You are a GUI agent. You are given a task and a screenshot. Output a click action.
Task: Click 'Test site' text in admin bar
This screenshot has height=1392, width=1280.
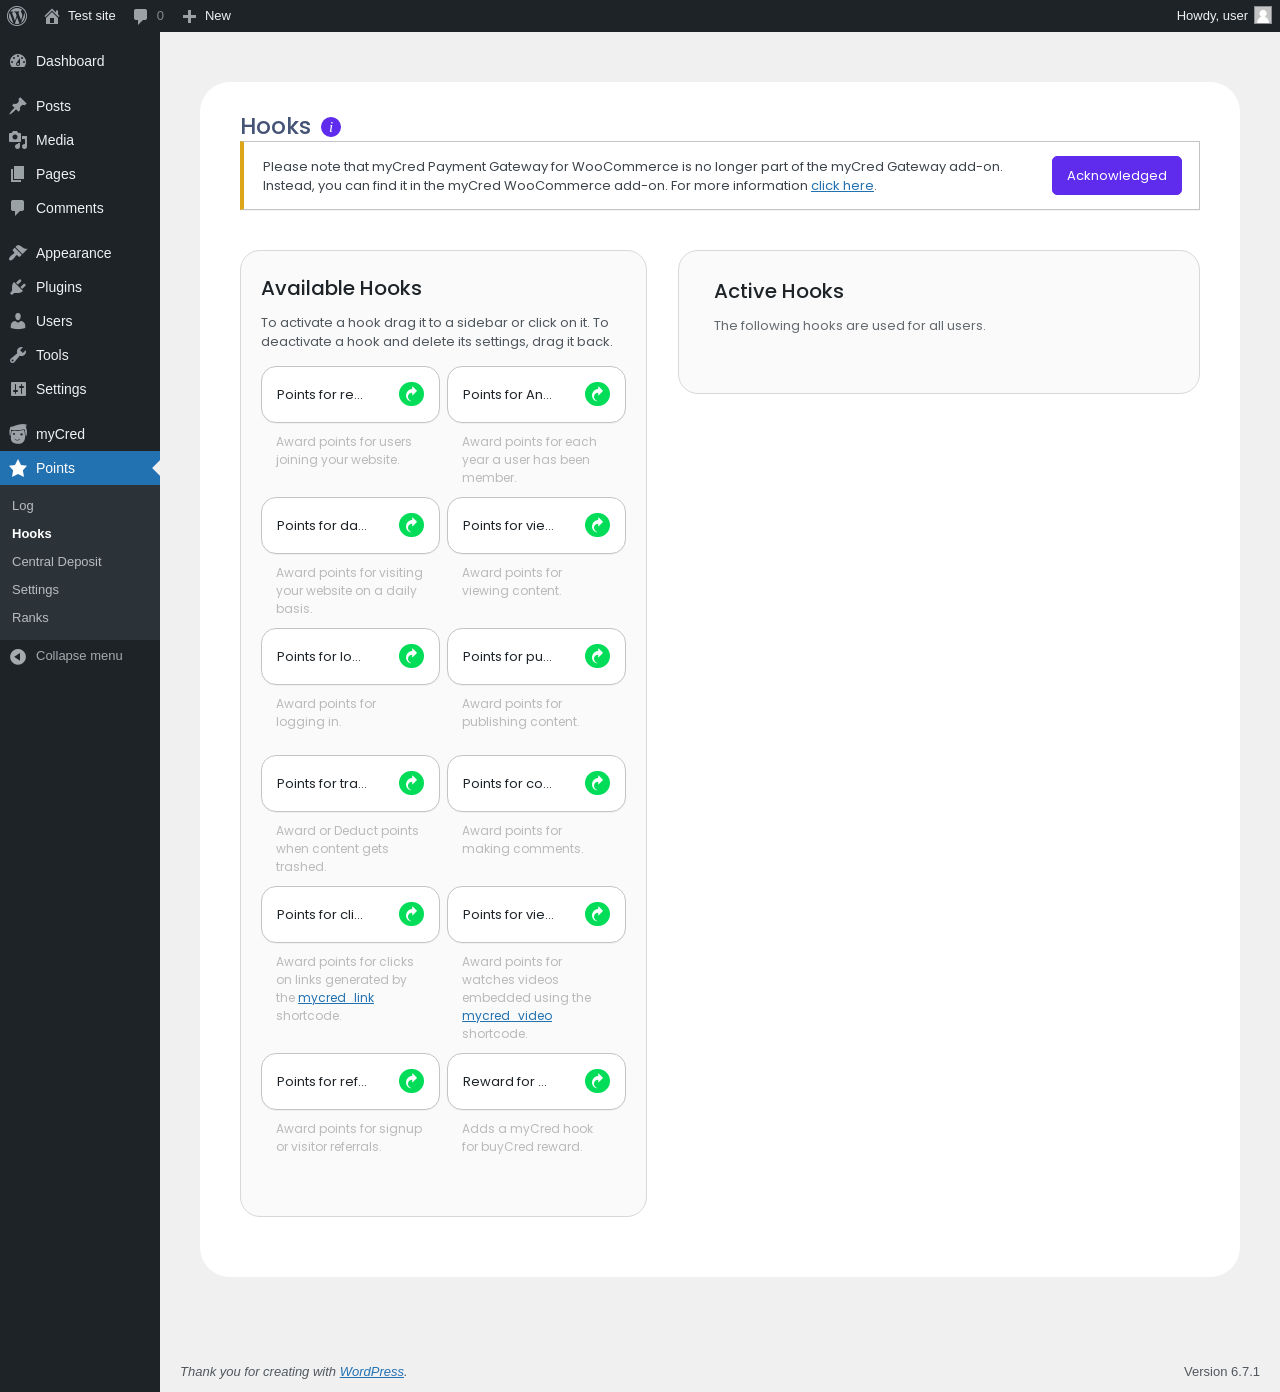coord(92,16)
